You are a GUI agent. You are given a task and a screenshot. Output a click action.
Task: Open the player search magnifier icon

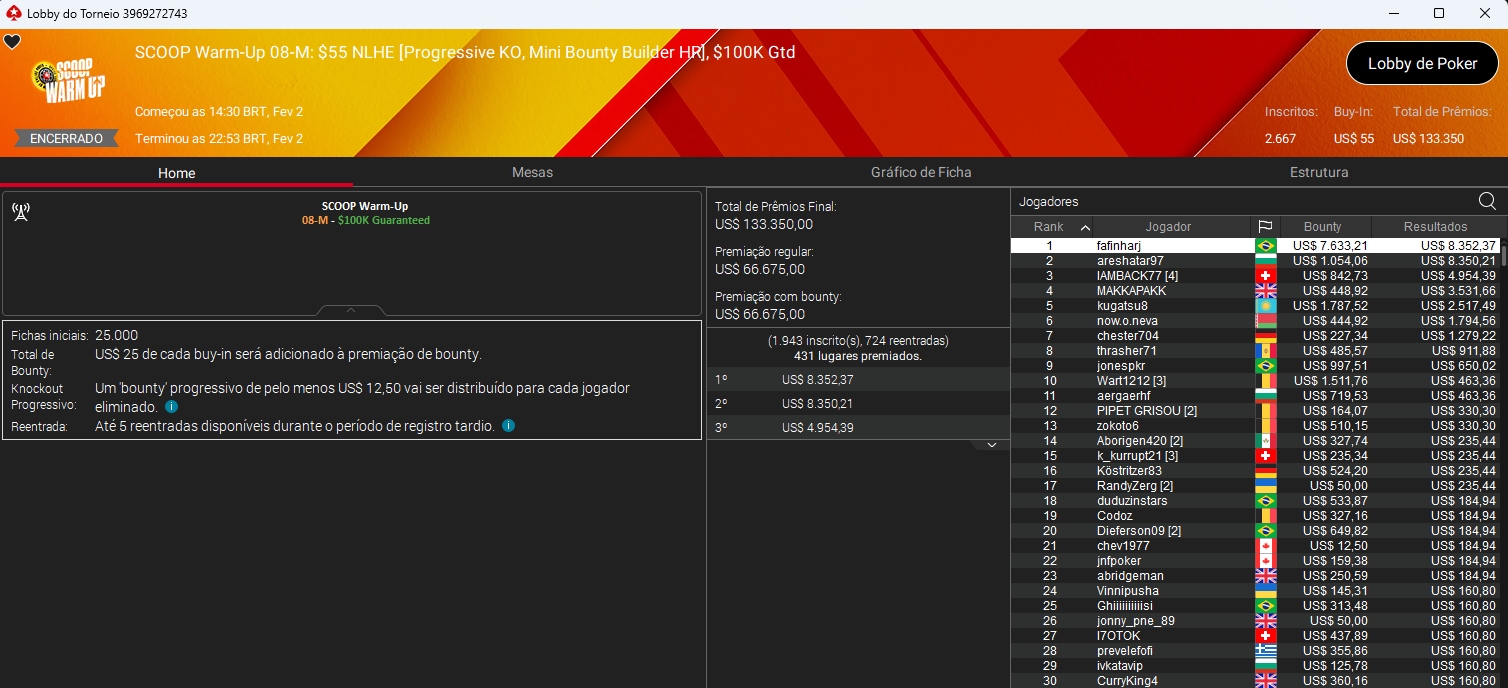[1487, 201]
